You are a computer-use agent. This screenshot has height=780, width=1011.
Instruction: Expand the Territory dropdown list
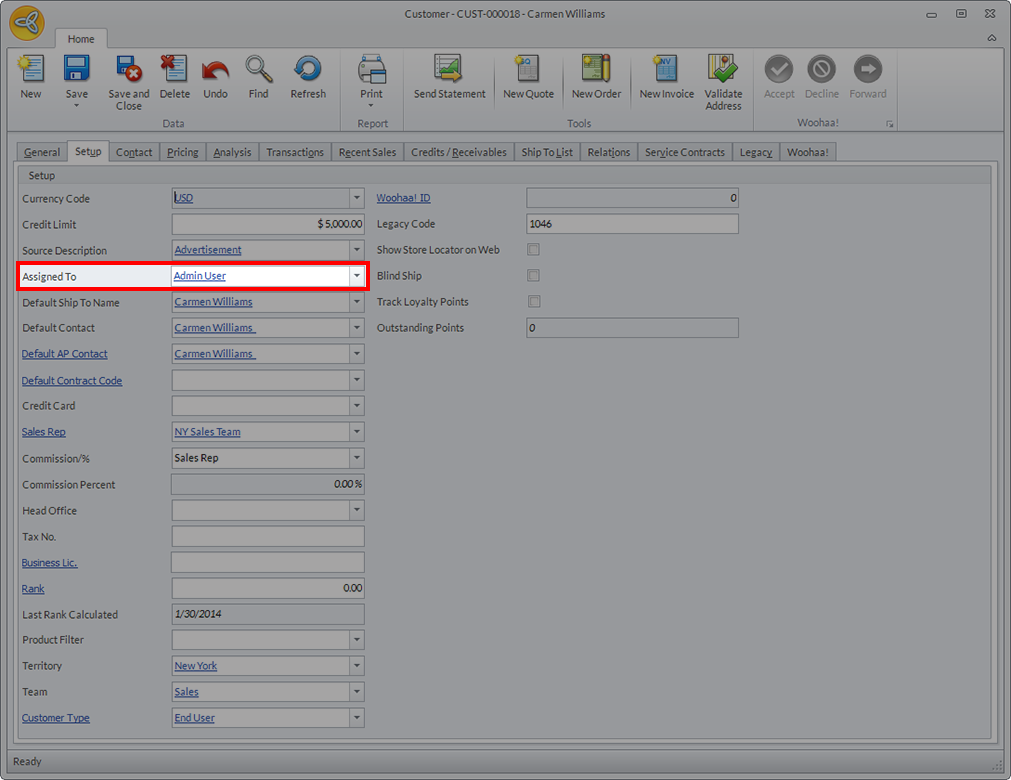click(x=356, y=666)
